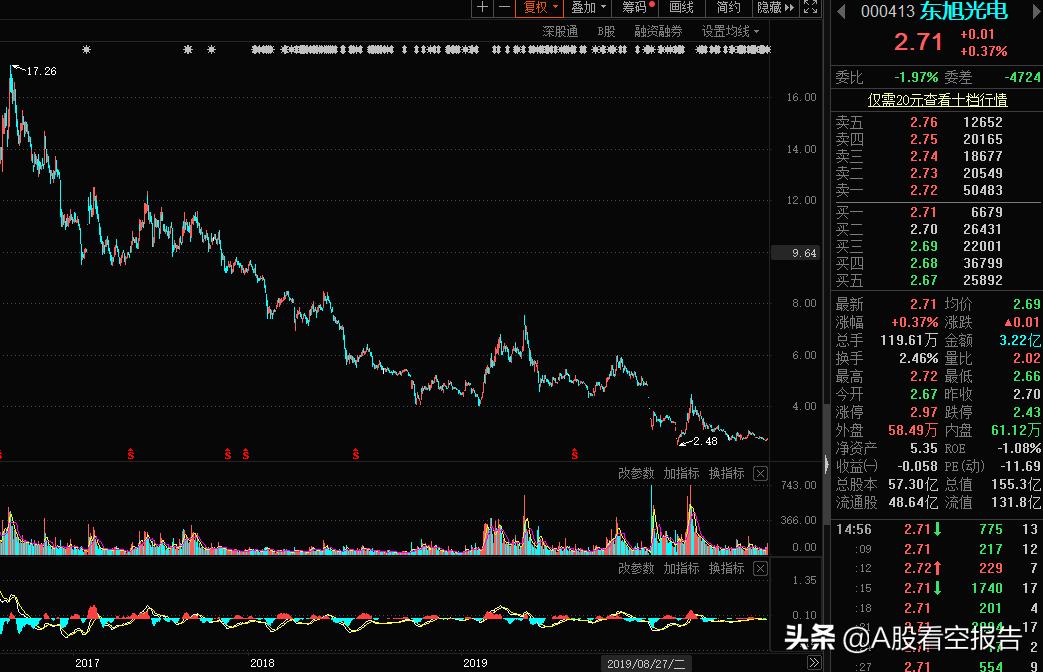
Task: Enable the B股 display option
Action: click(x=605, y=31)
